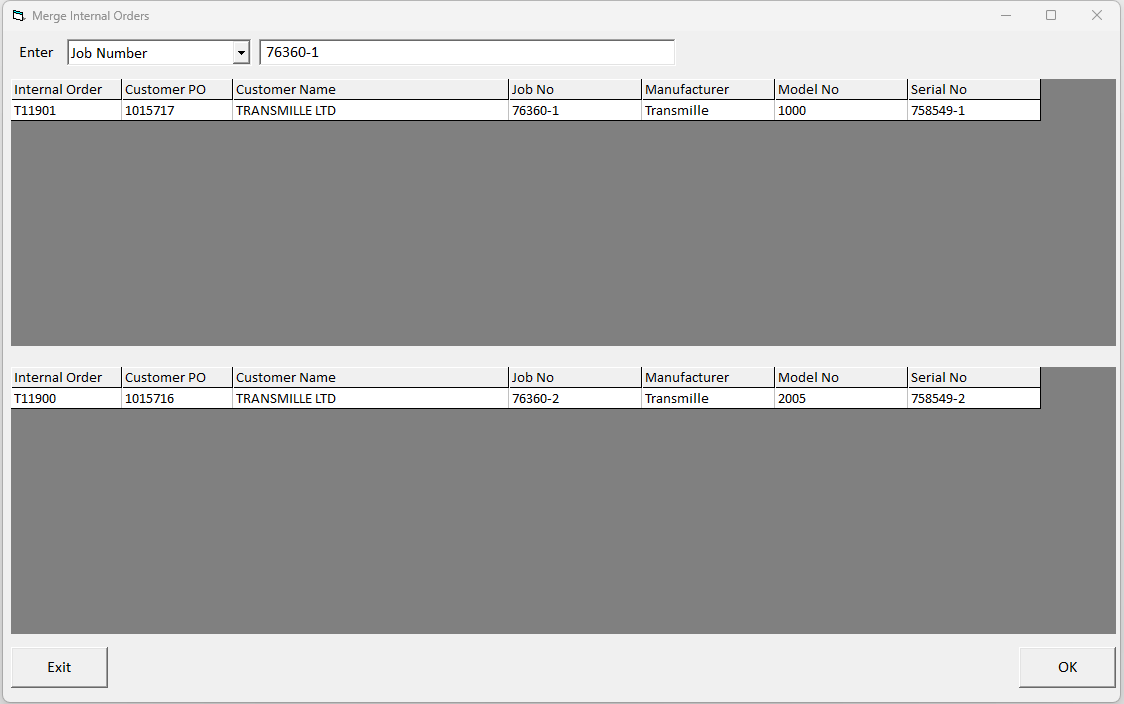Click lower grid Internal Order column header
Viewport: 1124px width, 704px height.
(x=66, y=378)
